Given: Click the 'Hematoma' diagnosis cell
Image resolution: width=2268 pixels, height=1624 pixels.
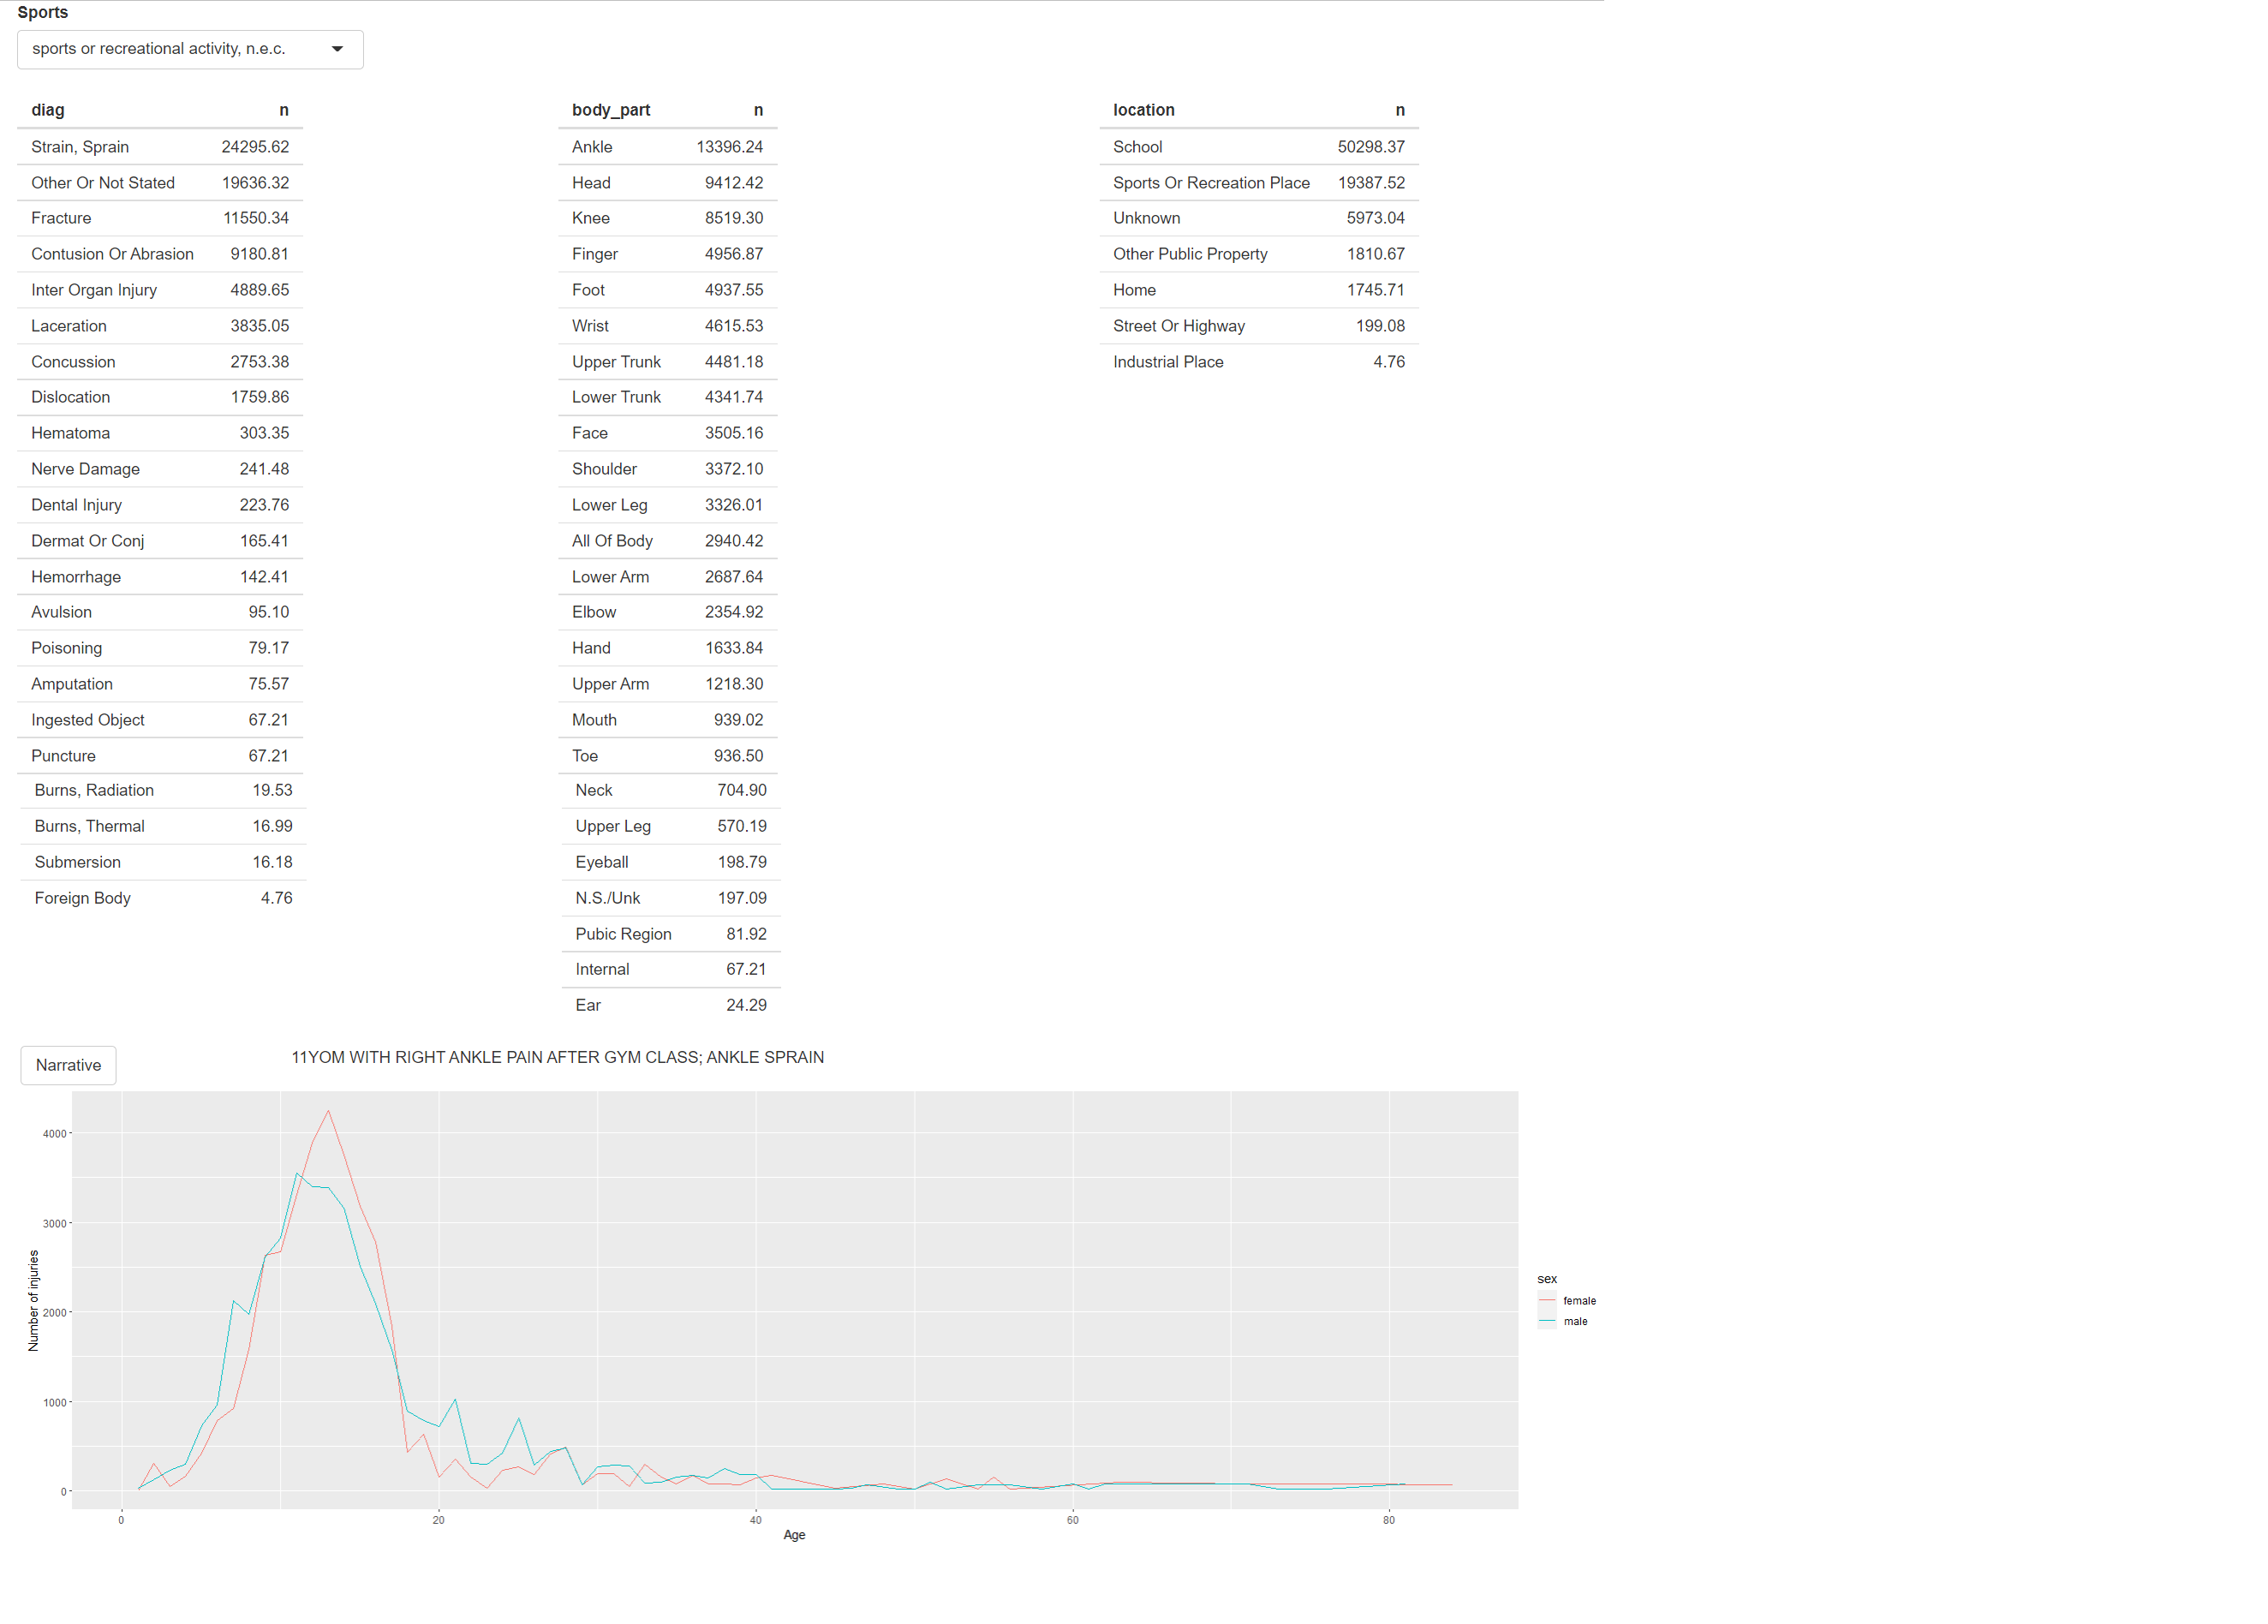Looking at the screenshot, I should 70,433.
